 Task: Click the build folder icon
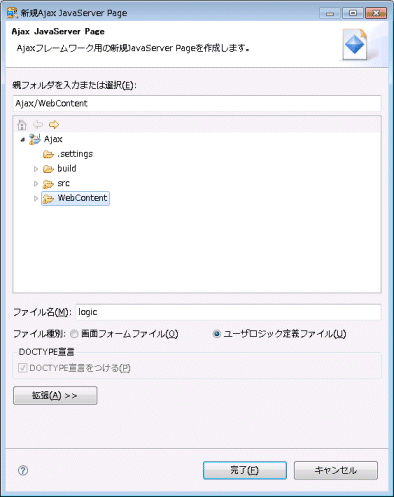tap(48, 169)
